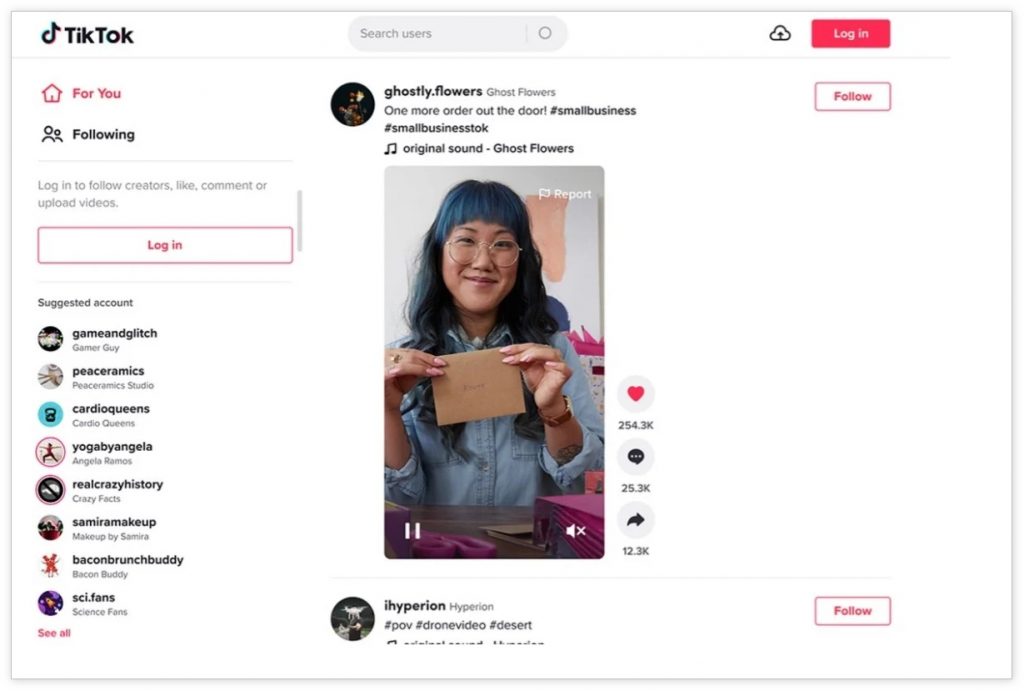Type in the Search users field
The width and height of the screenshot is (1024, 691).
tap(435, 33)
